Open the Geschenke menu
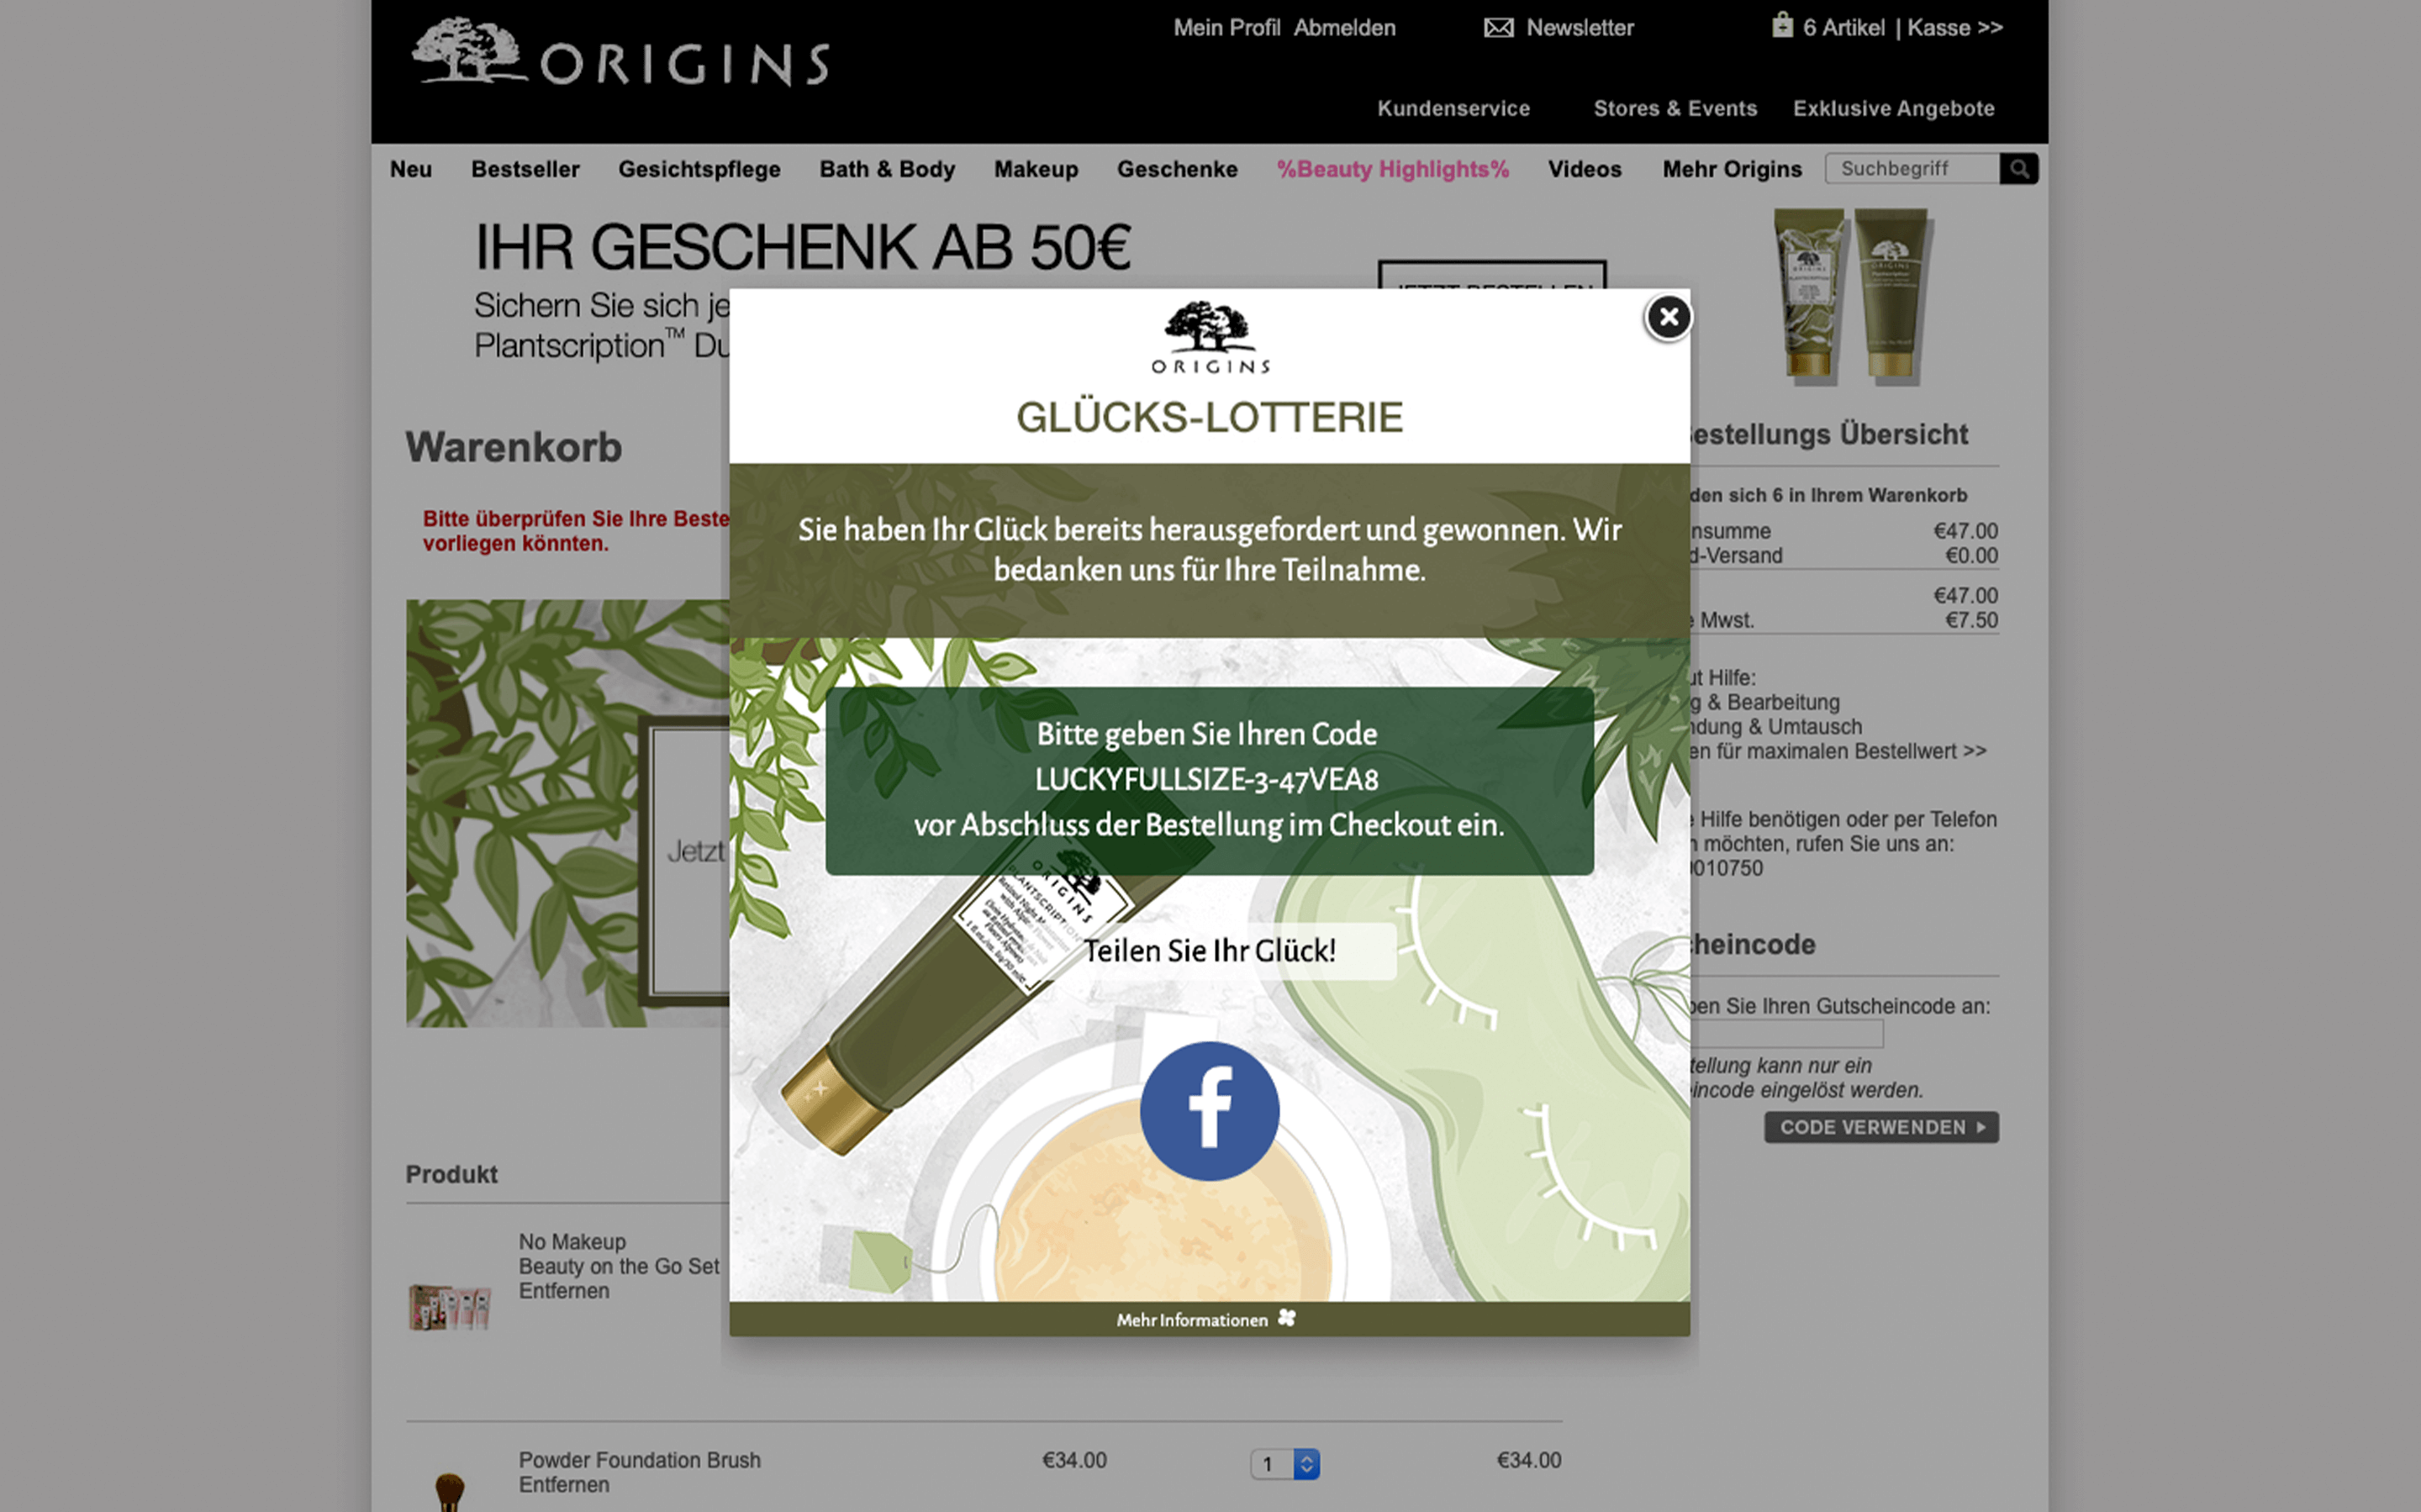The height and width of the screenshot is (1512, 2421). (x=1177, y=169)
